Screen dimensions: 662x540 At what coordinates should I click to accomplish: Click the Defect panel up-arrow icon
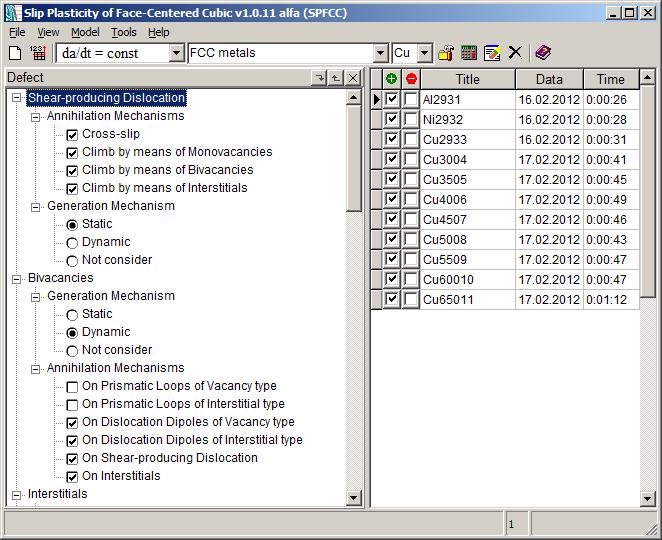coord(336,78)
